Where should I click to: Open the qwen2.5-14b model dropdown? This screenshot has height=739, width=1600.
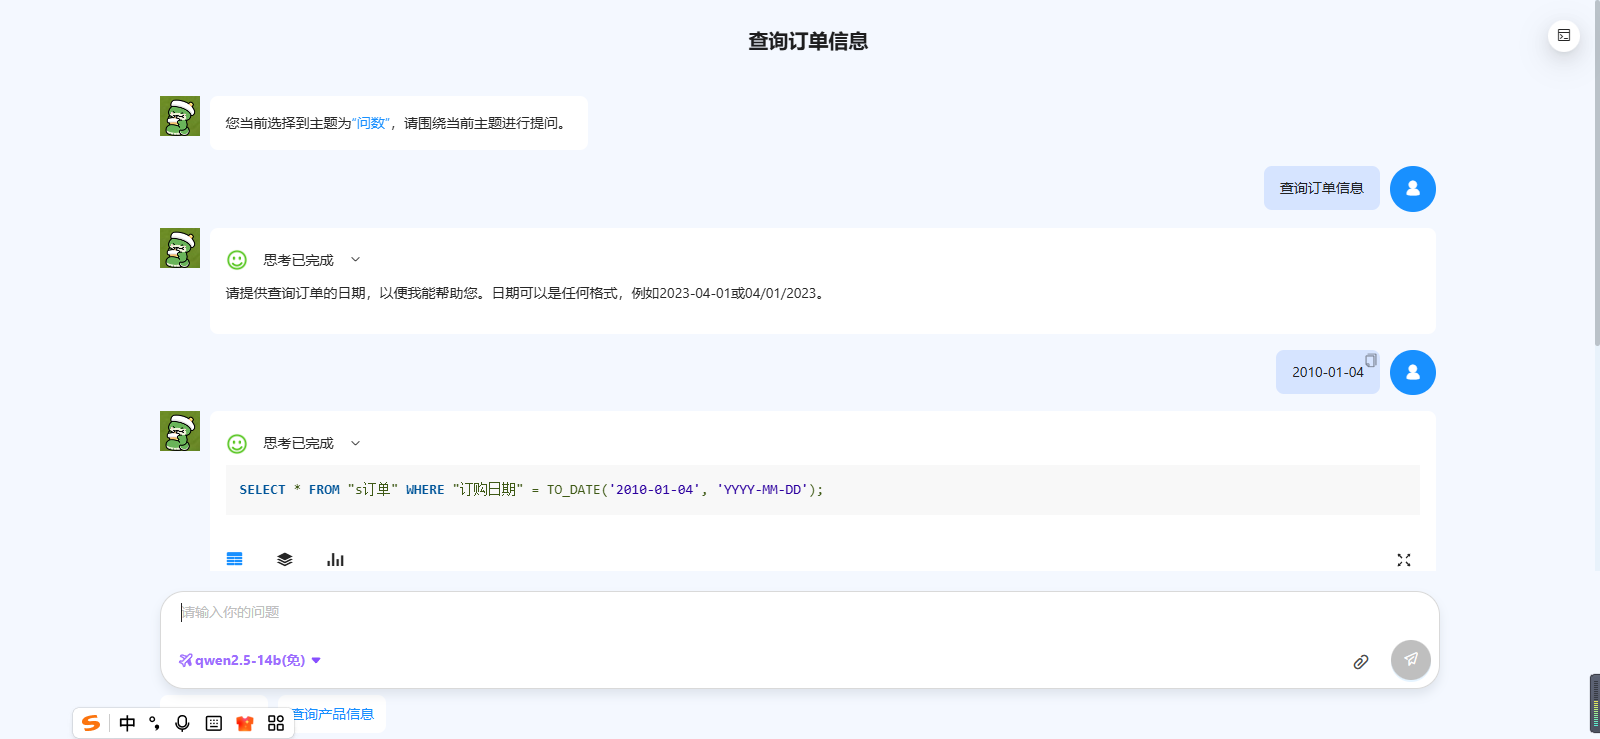coord(250,660)
